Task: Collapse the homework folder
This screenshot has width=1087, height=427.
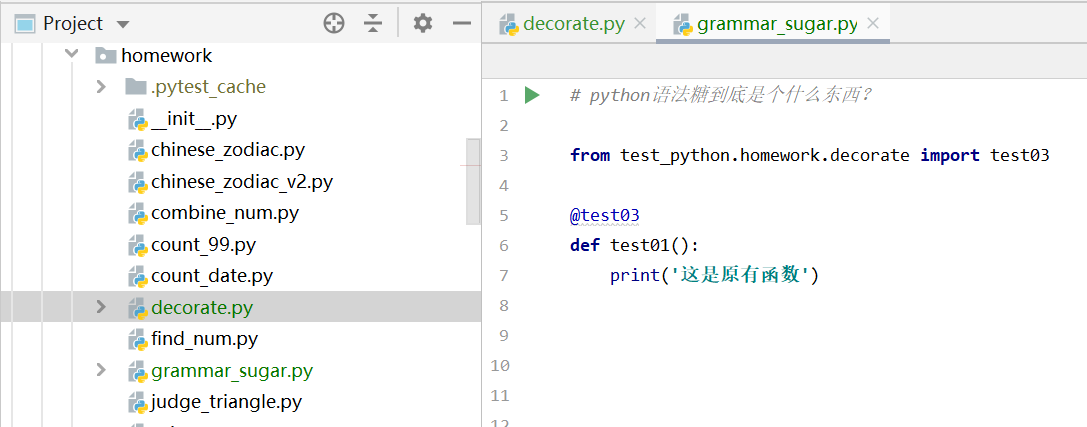Action: point(71,56)
